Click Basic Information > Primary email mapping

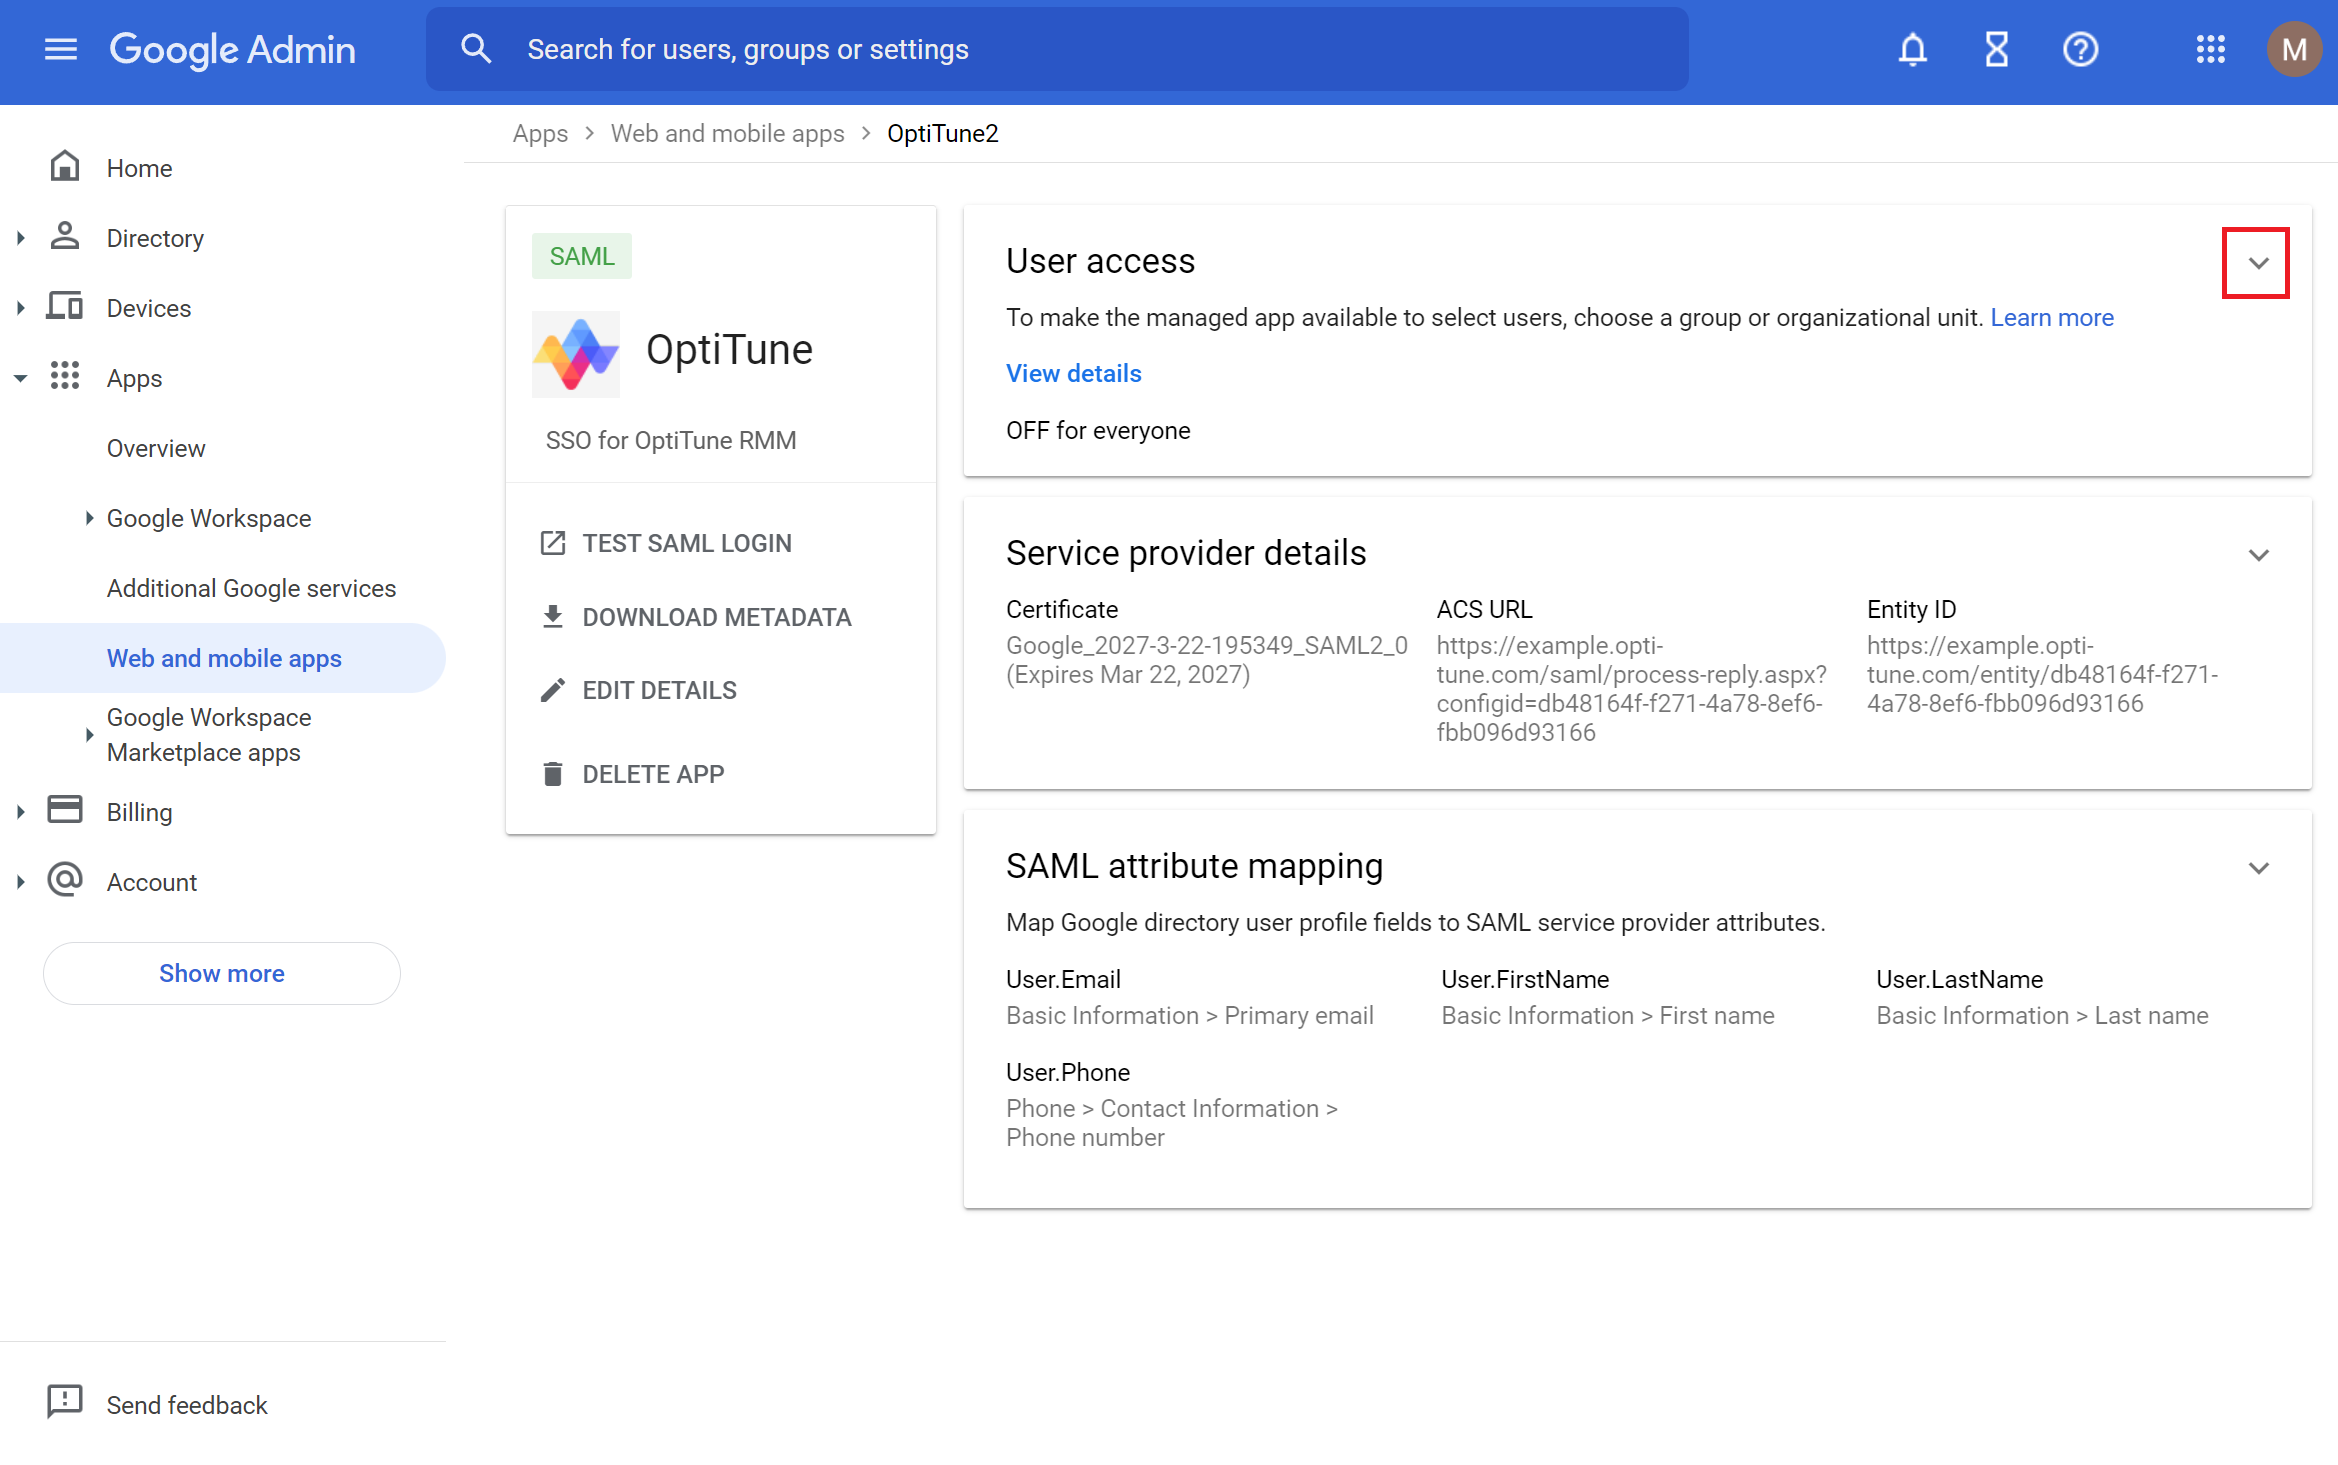tap(1190, 1015)
